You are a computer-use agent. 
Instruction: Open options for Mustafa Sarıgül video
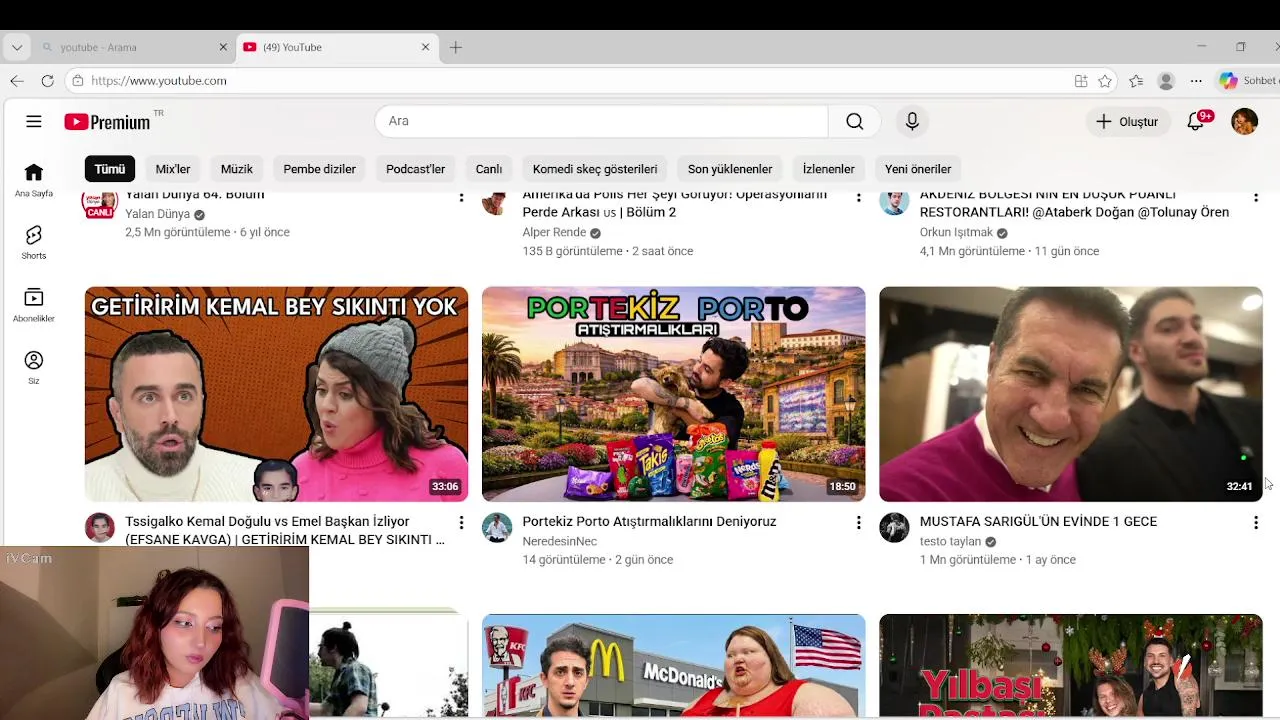(x=1255, y=522)
